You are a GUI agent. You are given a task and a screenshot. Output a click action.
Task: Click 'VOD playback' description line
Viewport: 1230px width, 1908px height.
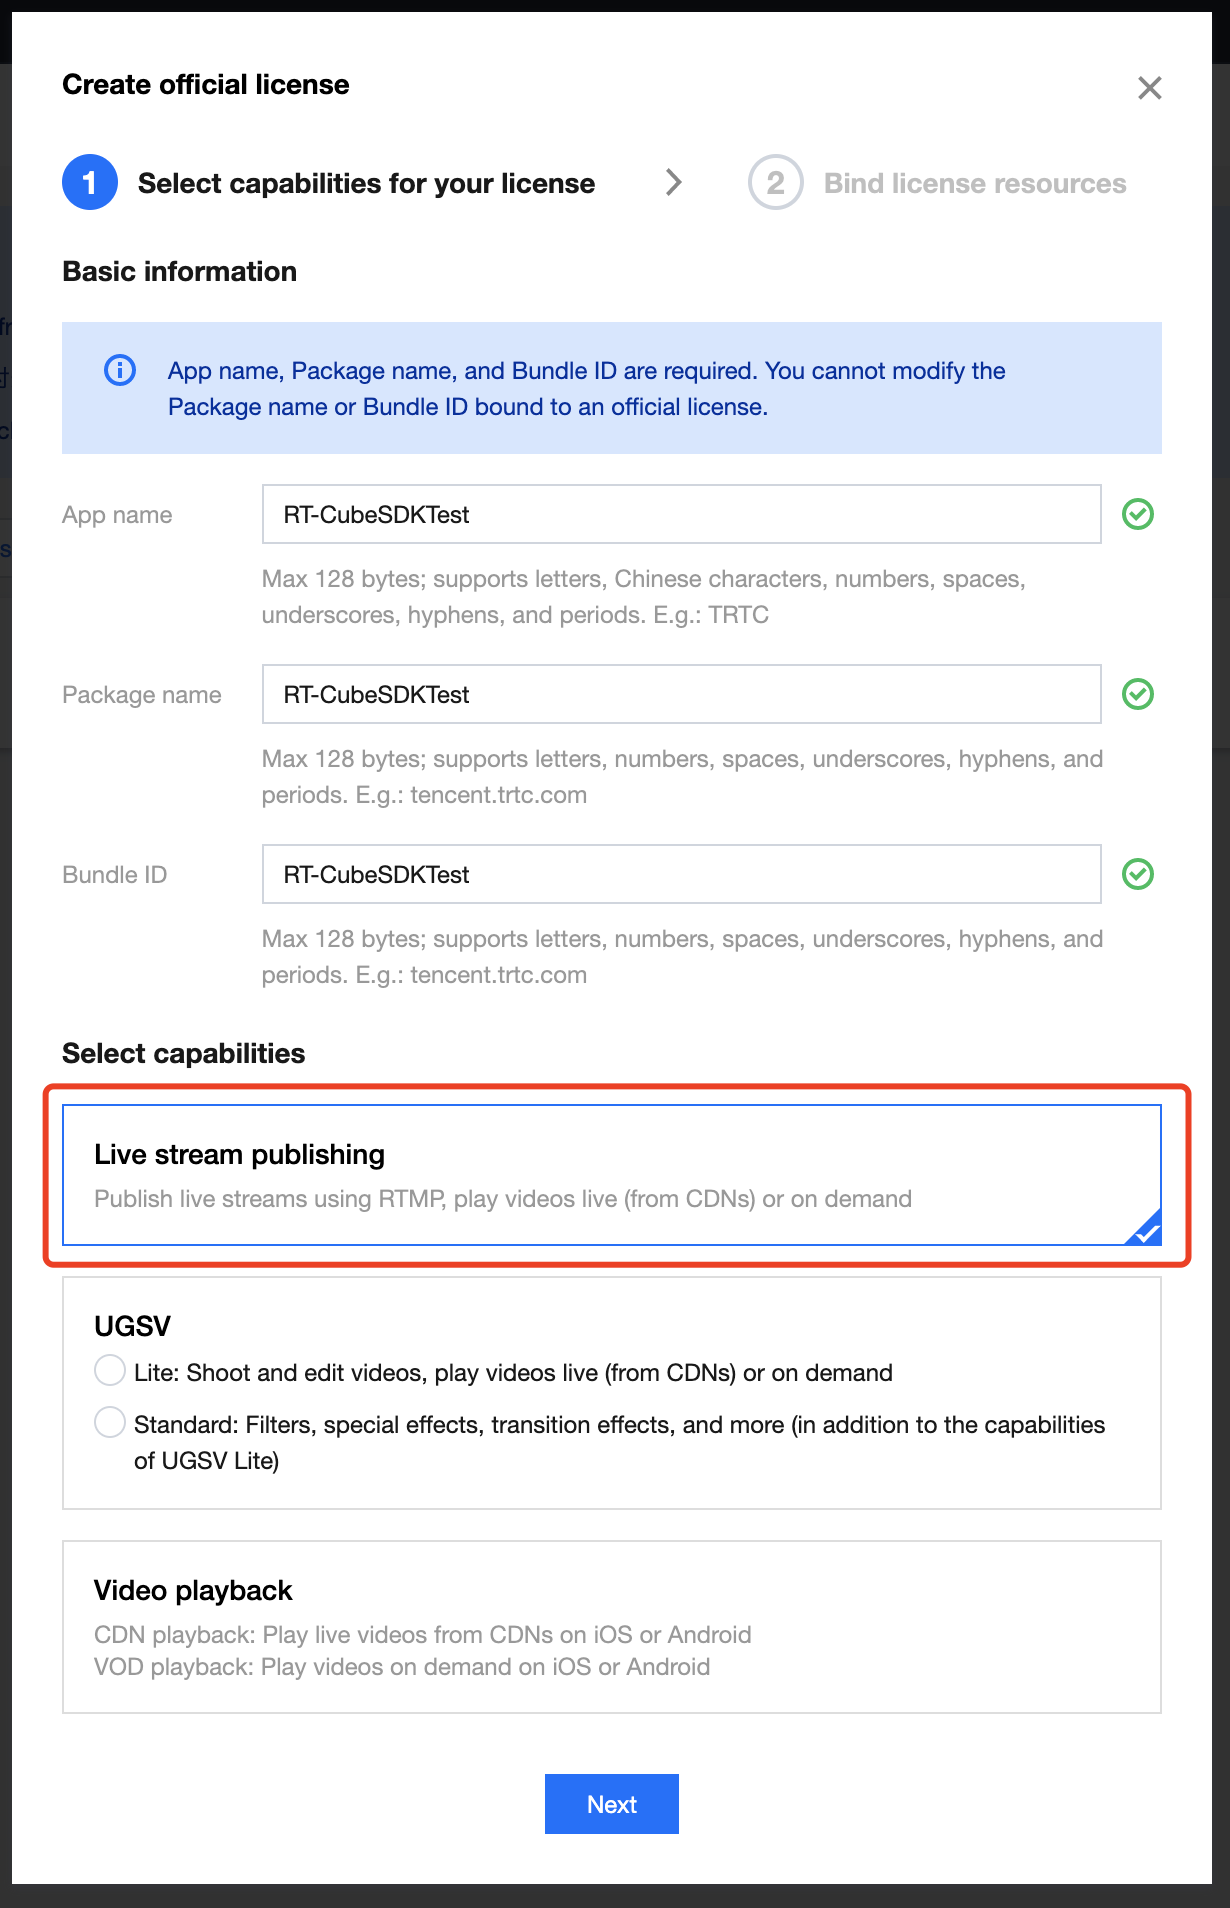[402, 1666]
